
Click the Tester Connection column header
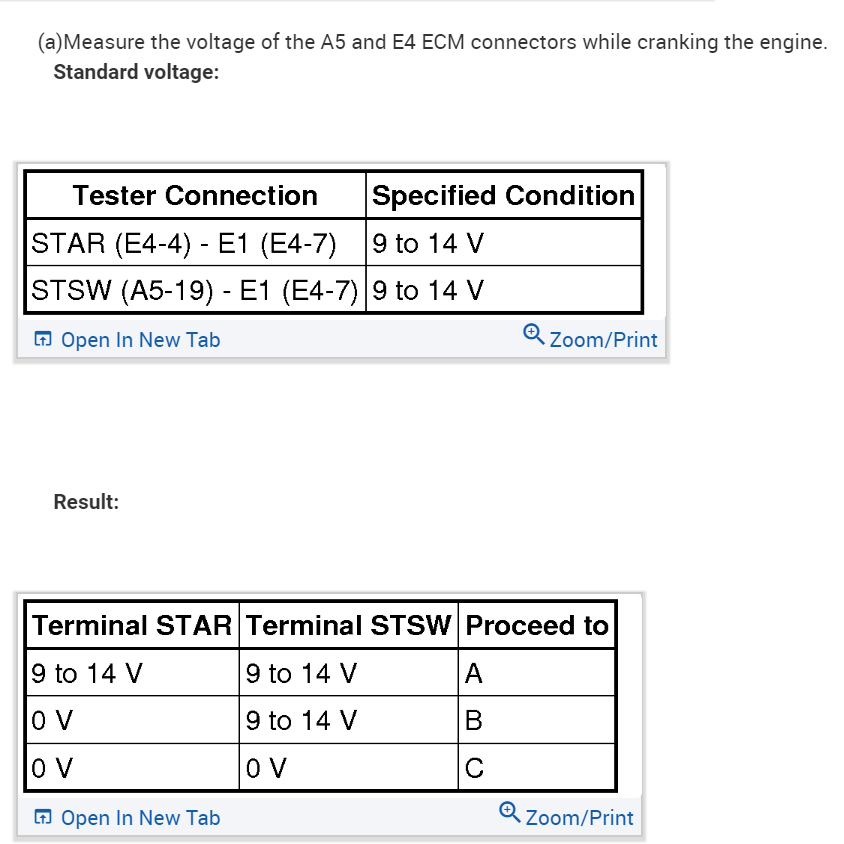(x=195, y=196)
